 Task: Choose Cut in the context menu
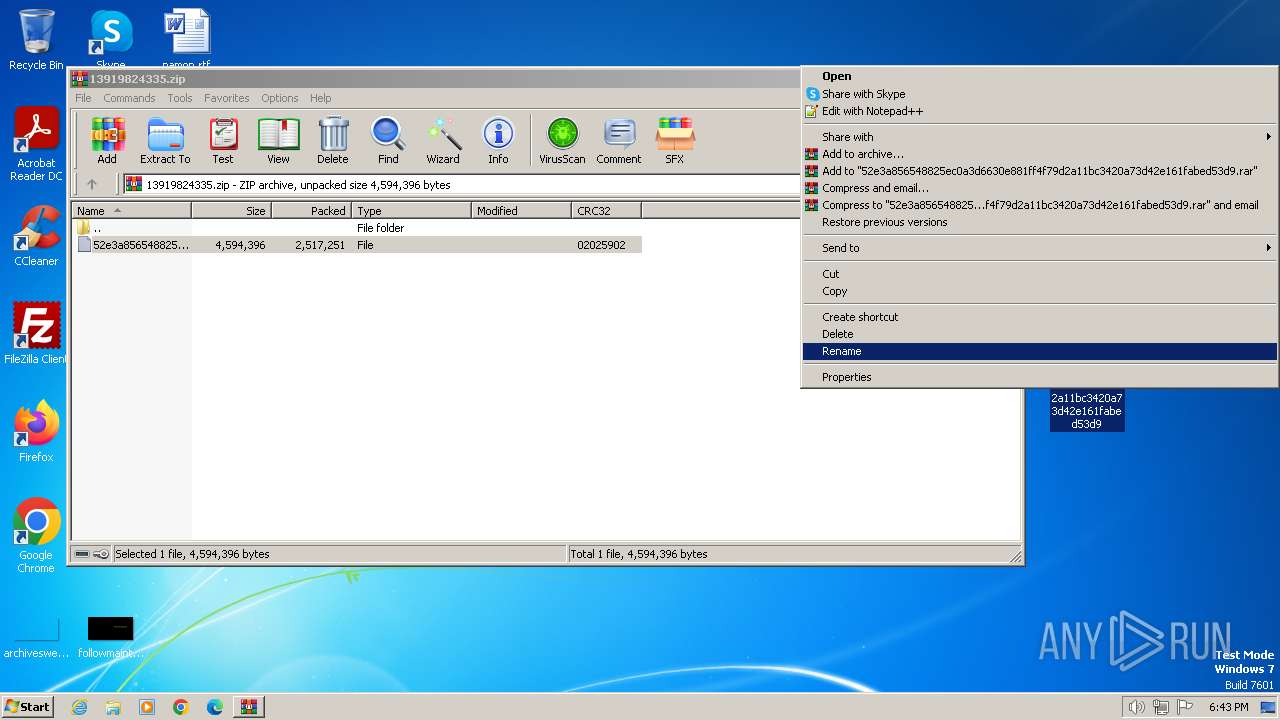tap(1040, 274)
